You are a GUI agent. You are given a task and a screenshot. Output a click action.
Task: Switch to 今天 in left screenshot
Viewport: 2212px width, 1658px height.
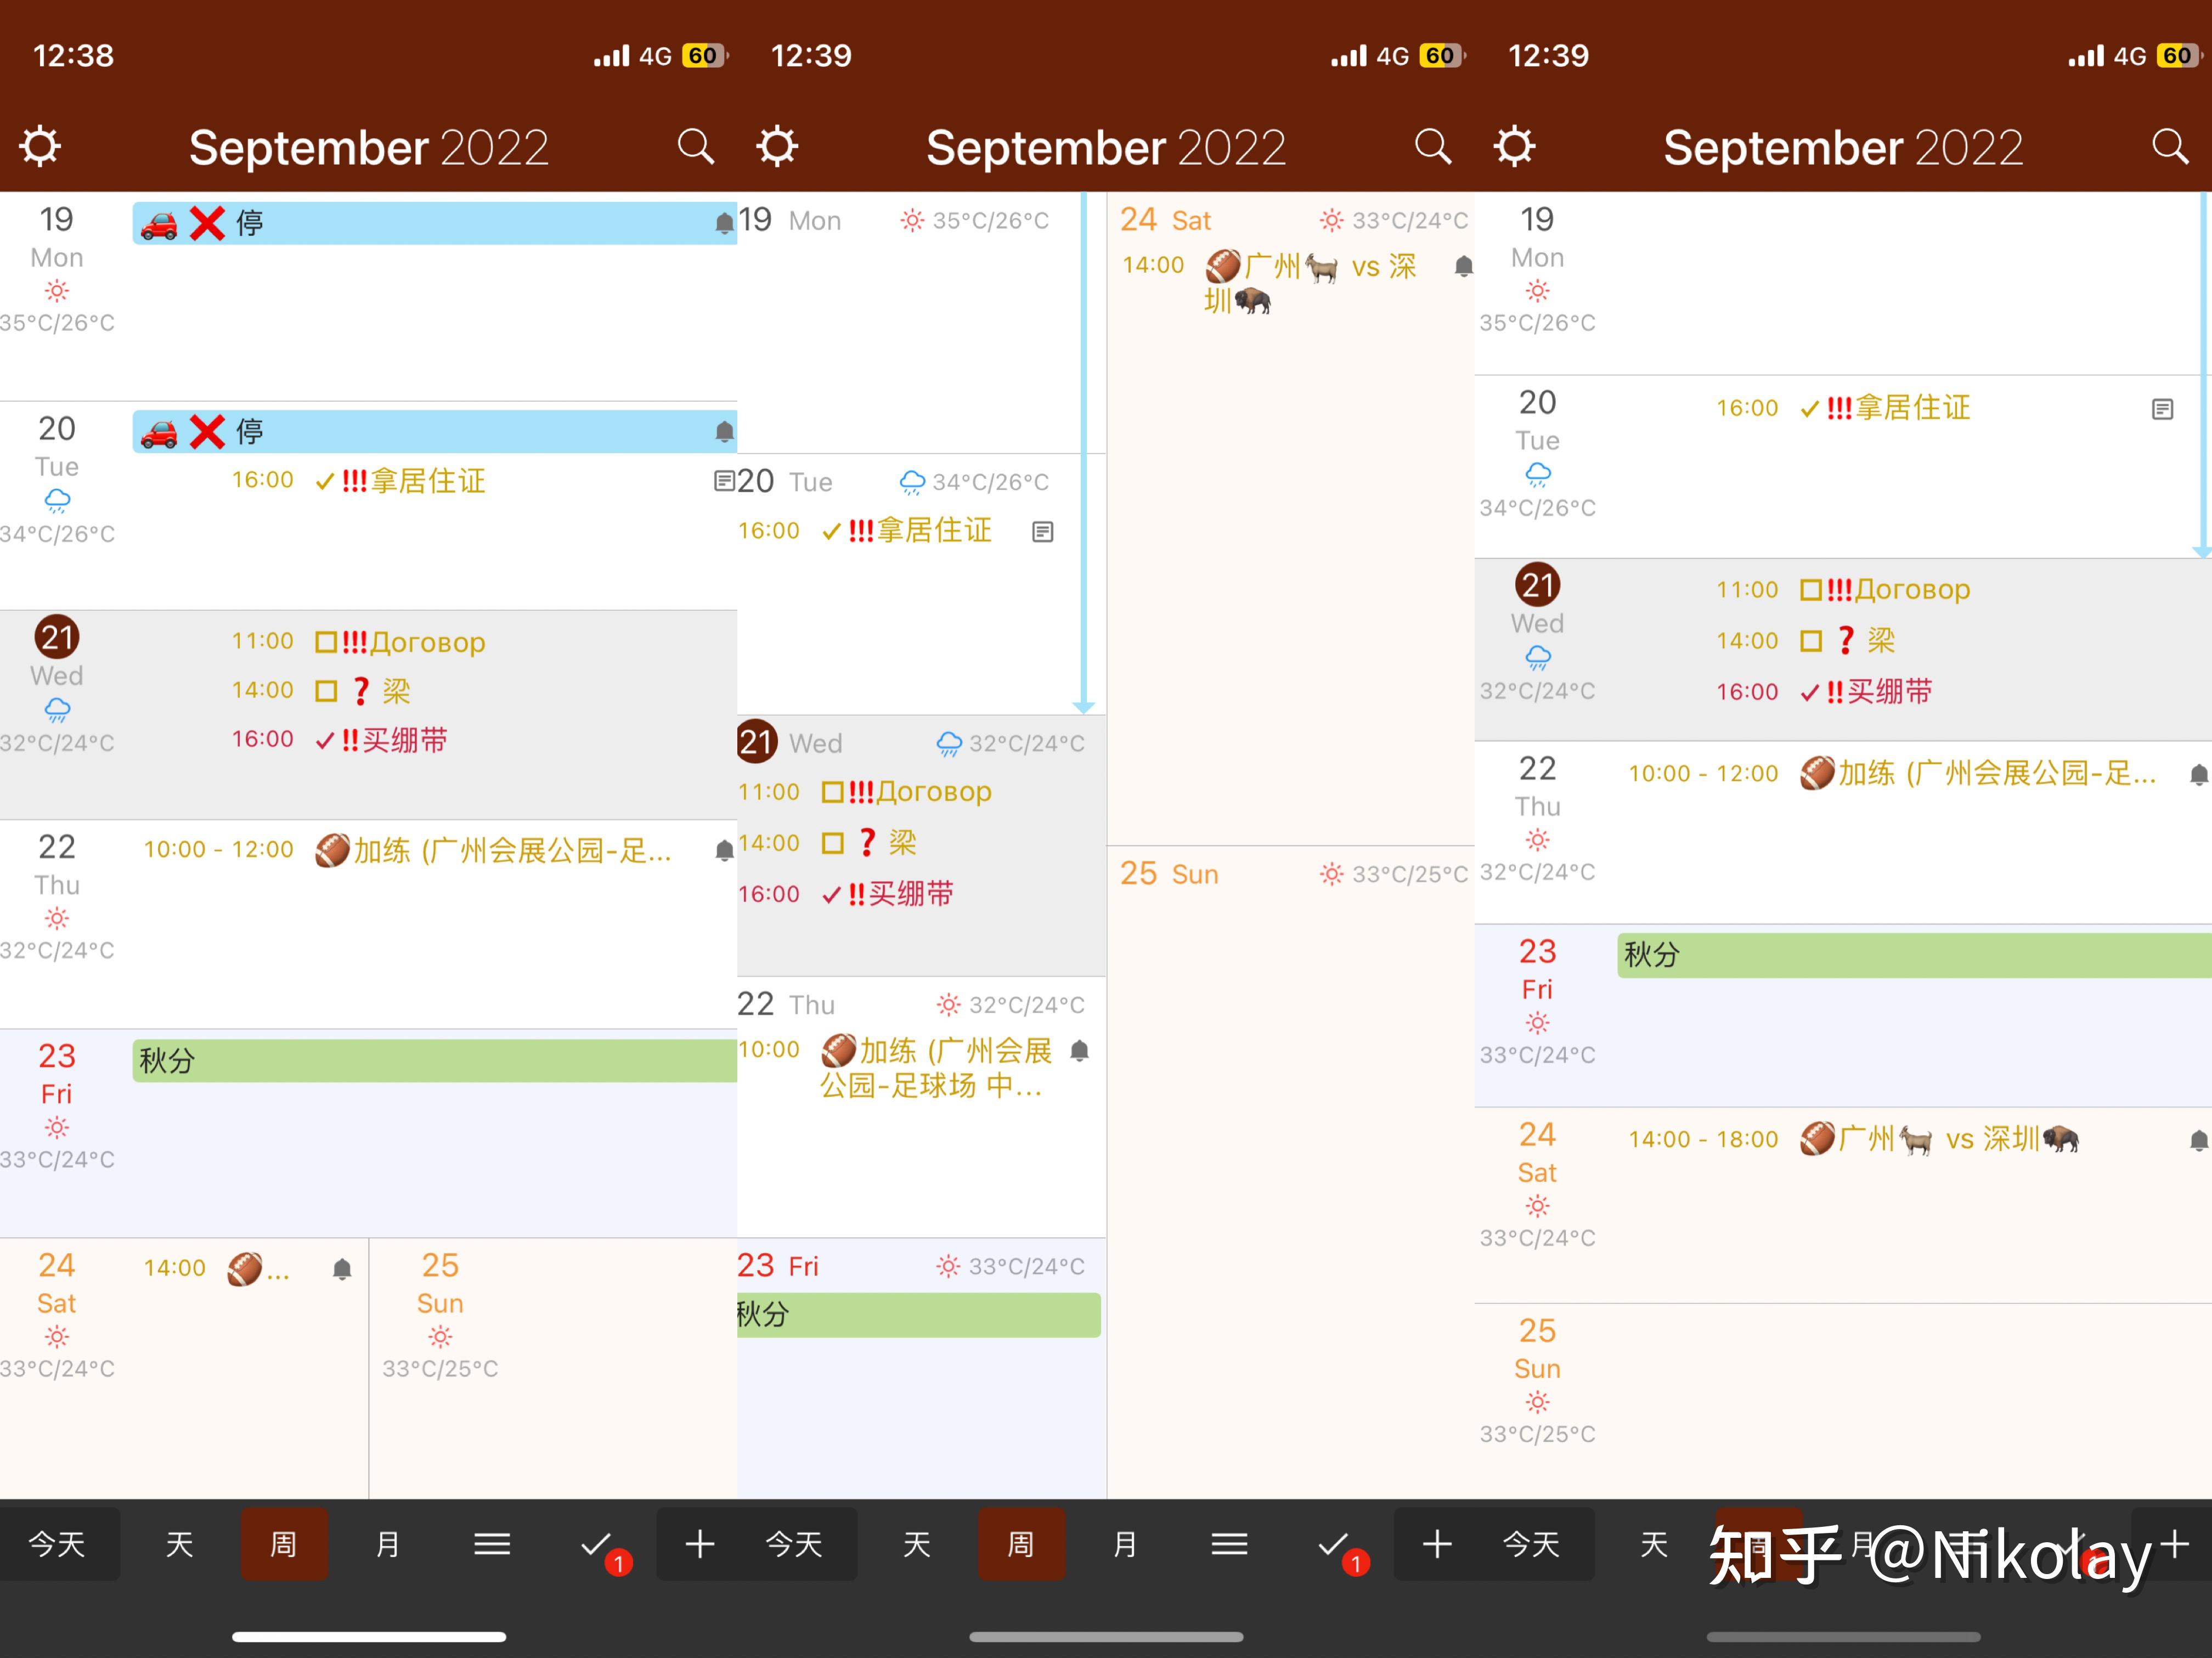click(57, 1544)
